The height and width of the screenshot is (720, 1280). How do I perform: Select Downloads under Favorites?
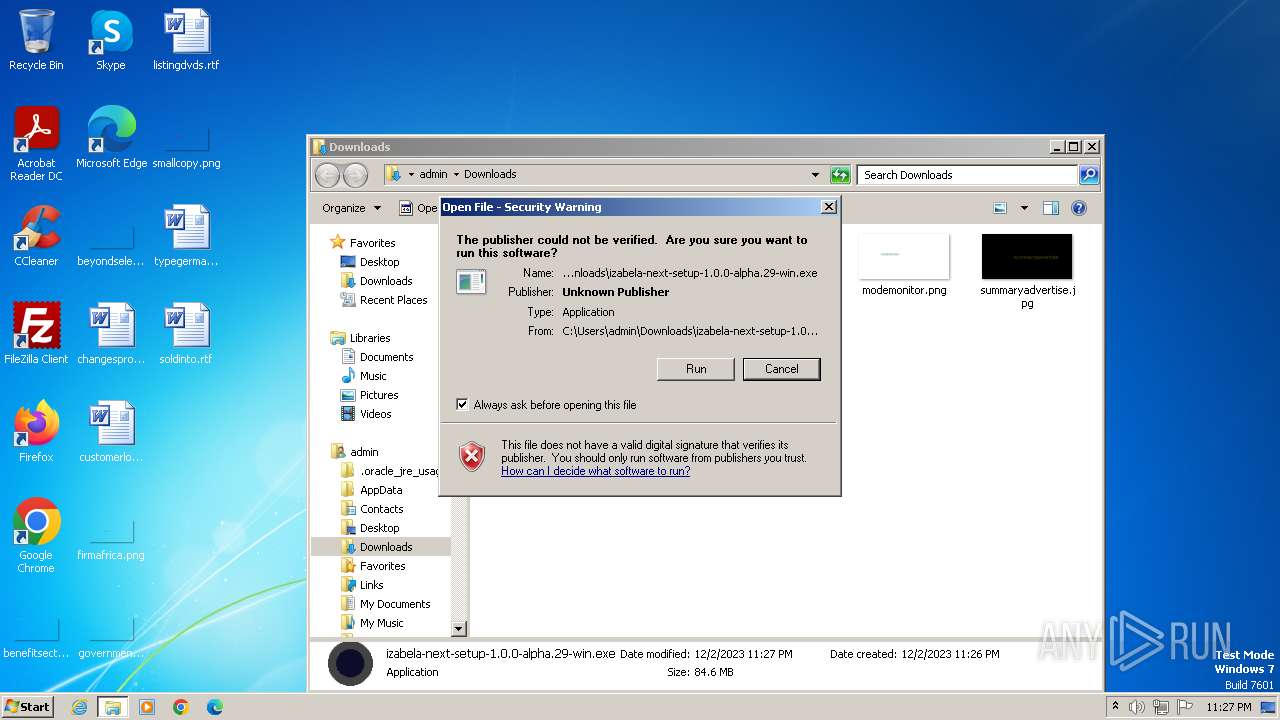(386, 281)
